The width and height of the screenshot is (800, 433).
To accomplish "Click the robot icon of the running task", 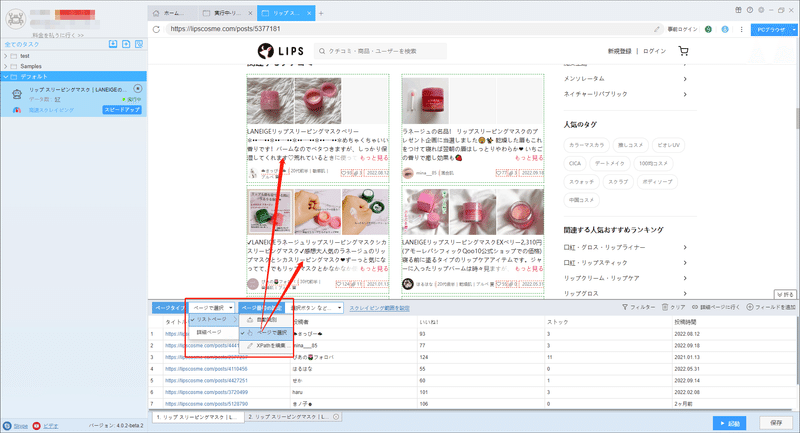I will tap(17, 93).
